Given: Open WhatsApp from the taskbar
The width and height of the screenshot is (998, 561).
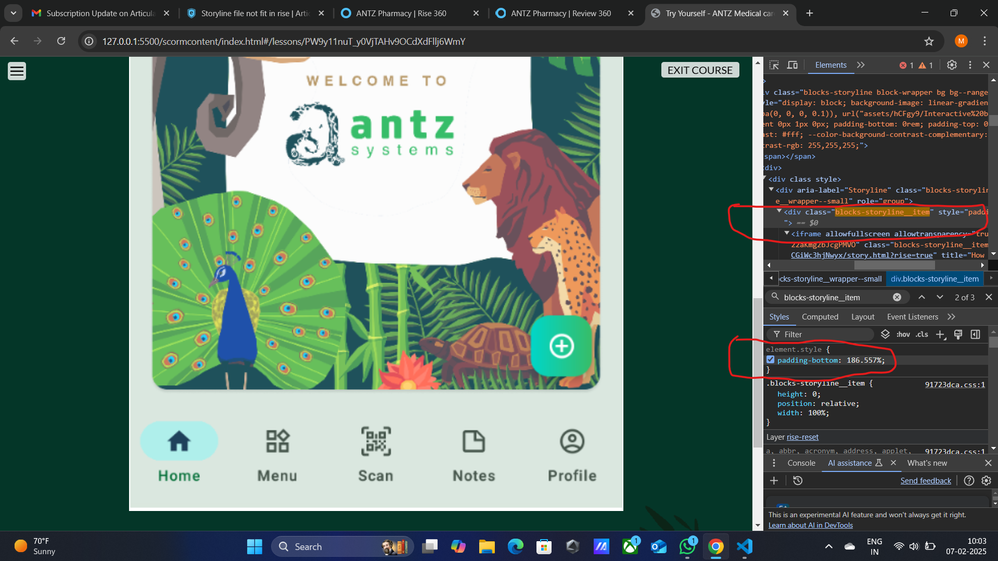Looking at the screenshot, I should pos(688,546).
